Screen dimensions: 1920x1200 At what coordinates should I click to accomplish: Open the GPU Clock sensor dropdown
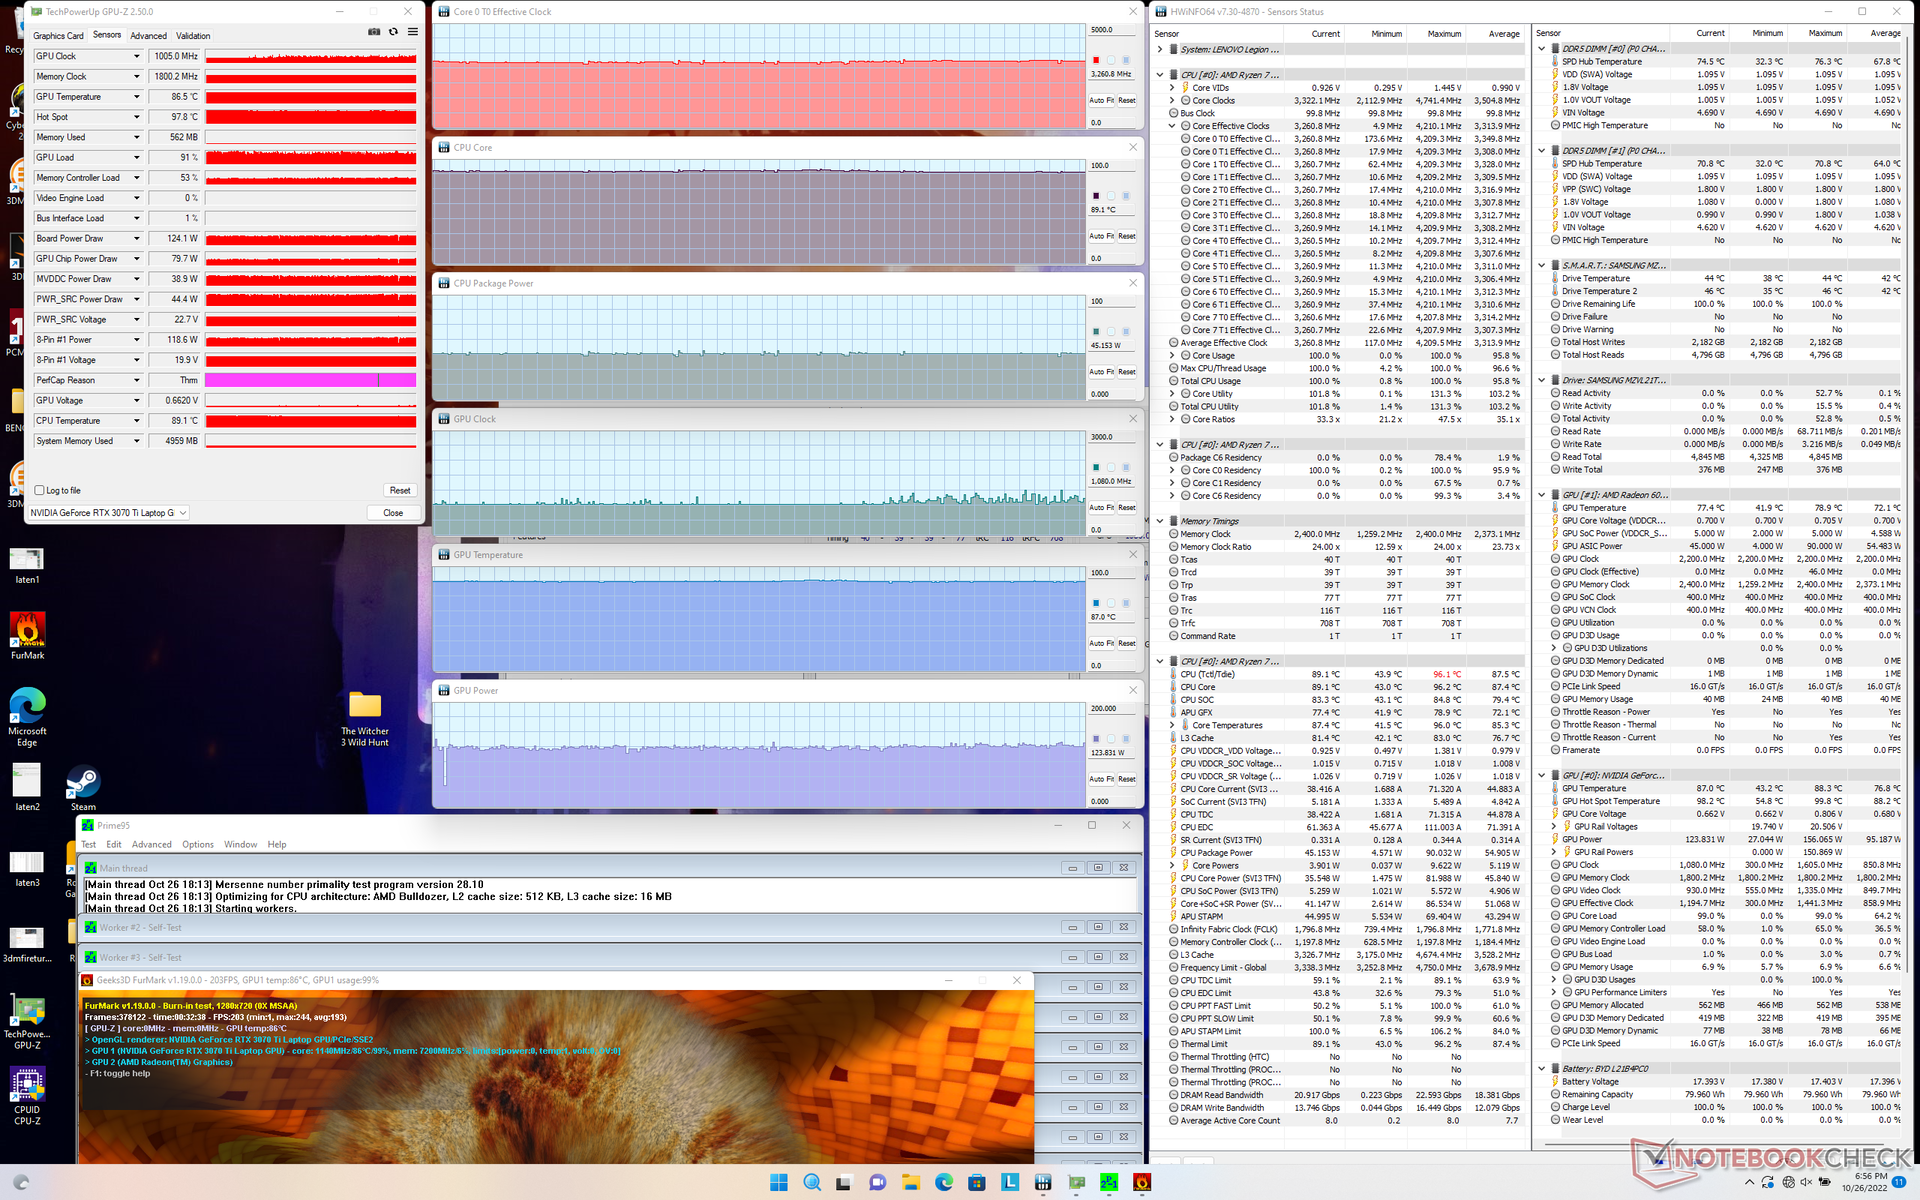tap(137, 56)
